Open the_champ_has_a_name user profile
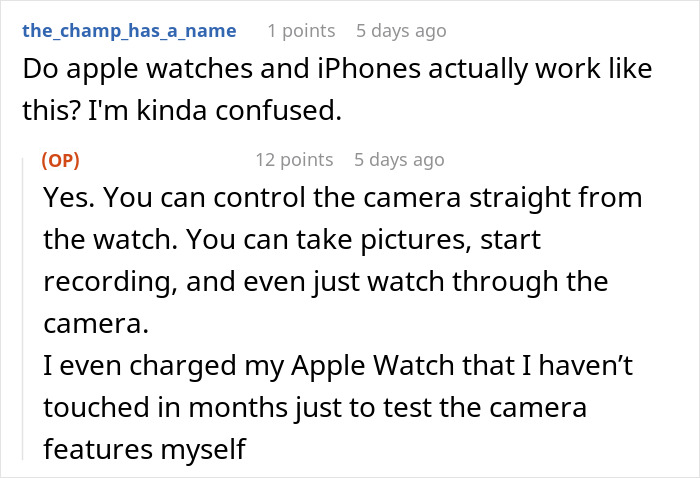This screenshot has width=700, height=478. coord(129,30)
